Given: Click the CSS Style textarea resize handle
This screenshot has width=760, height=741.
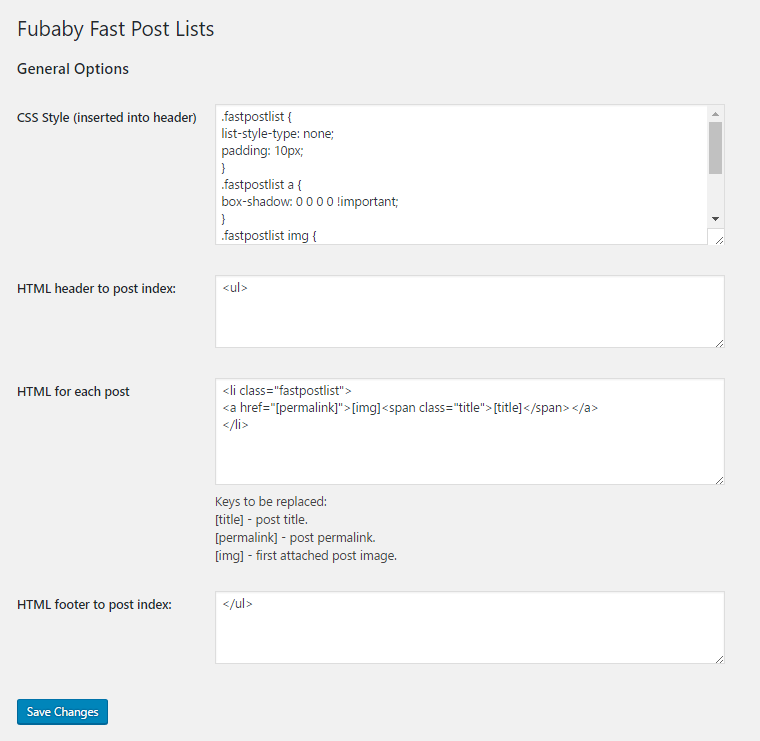Looking at the screenshot, I should pyautogui.click(x=717, y=237).
